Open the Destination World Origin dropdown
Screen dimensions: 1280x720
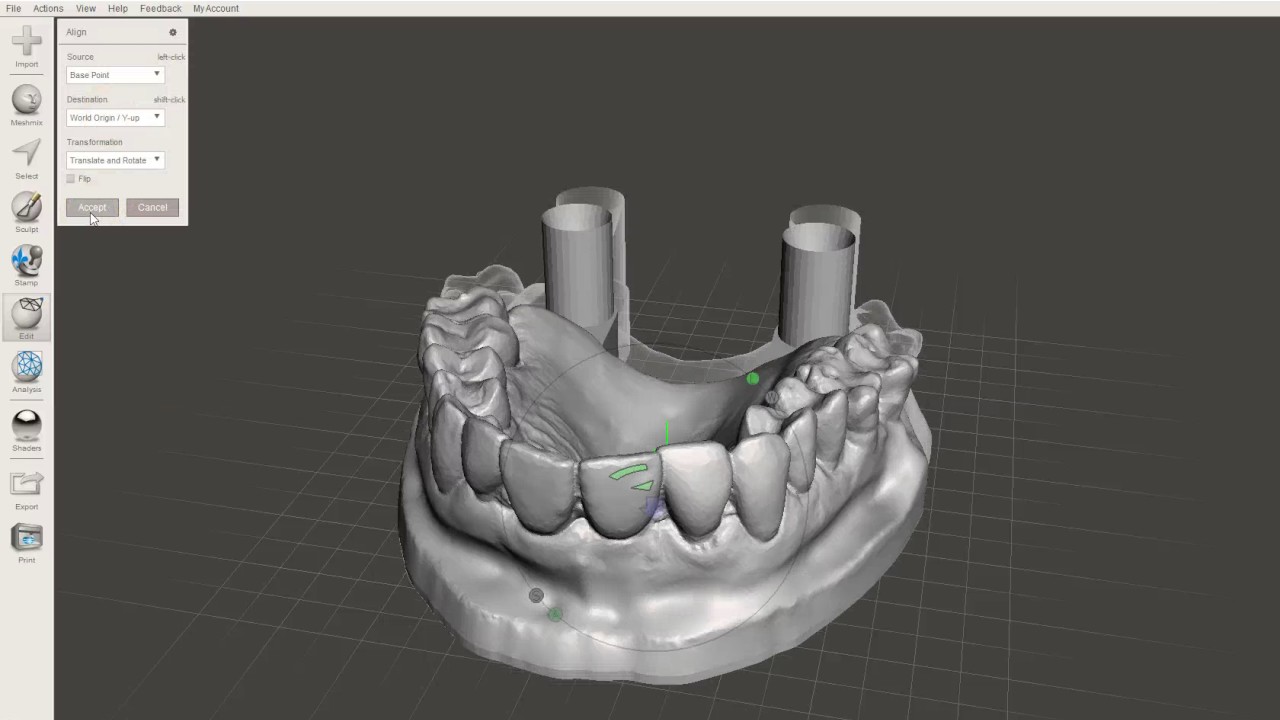point(115,118)
